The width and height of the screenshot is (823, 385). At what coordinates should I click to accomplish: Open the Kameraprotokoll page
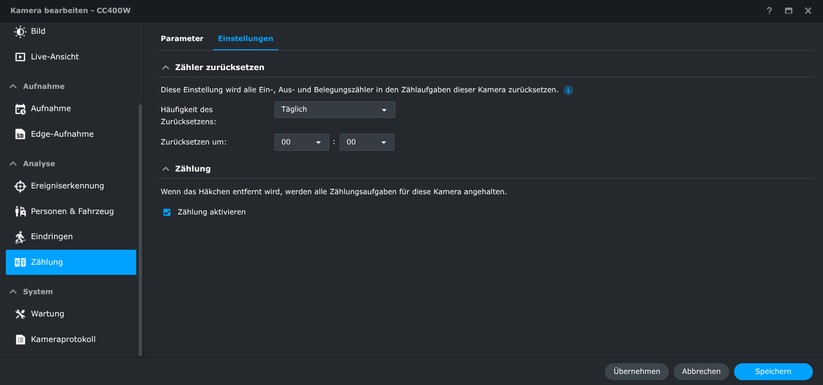[x=71, y=339]
